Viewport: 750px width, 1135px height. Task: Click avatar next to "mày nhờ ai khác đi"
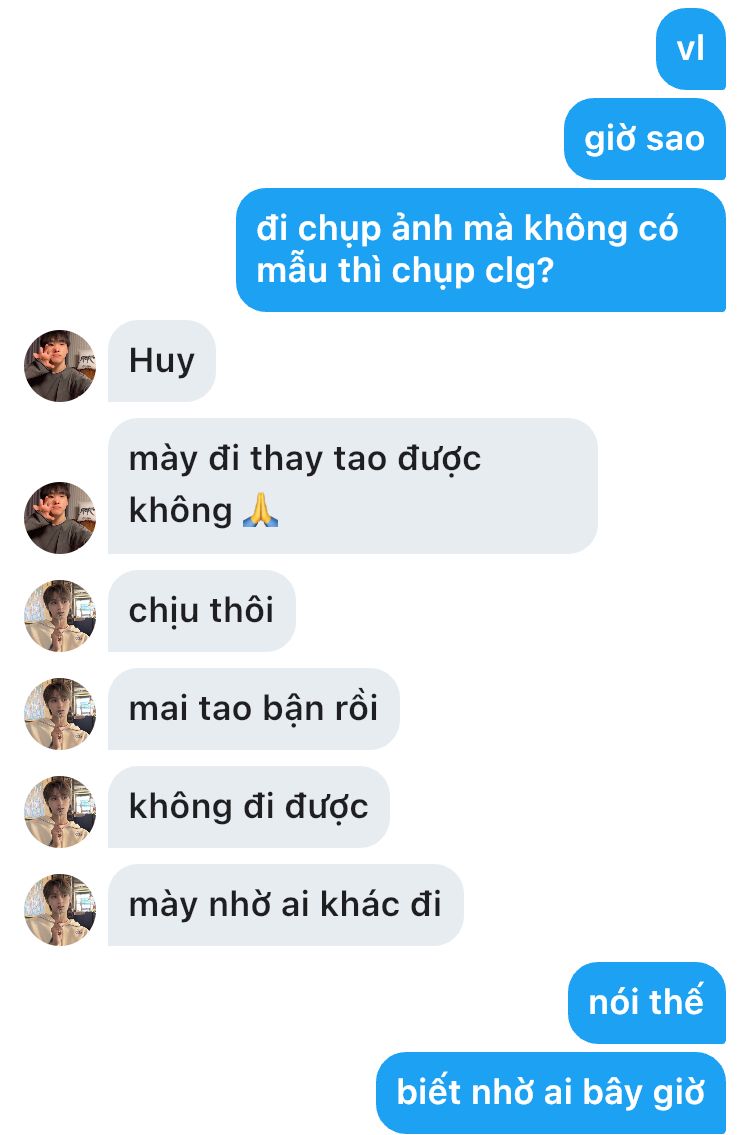click(60, 910)
